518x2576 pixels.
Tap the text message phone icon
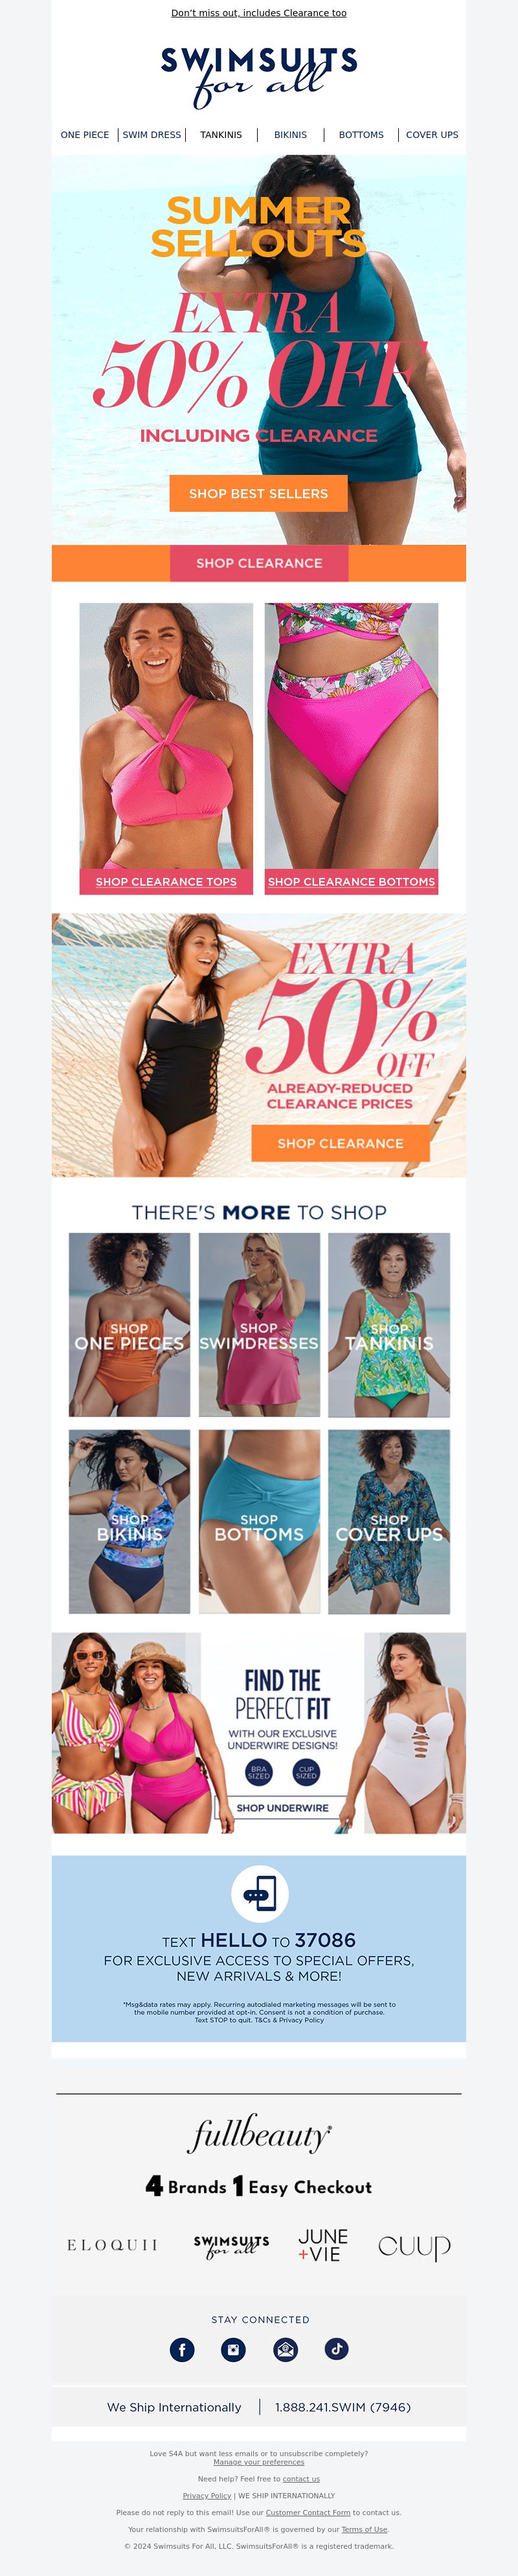pyautogui.click(x=260, y=1893)
